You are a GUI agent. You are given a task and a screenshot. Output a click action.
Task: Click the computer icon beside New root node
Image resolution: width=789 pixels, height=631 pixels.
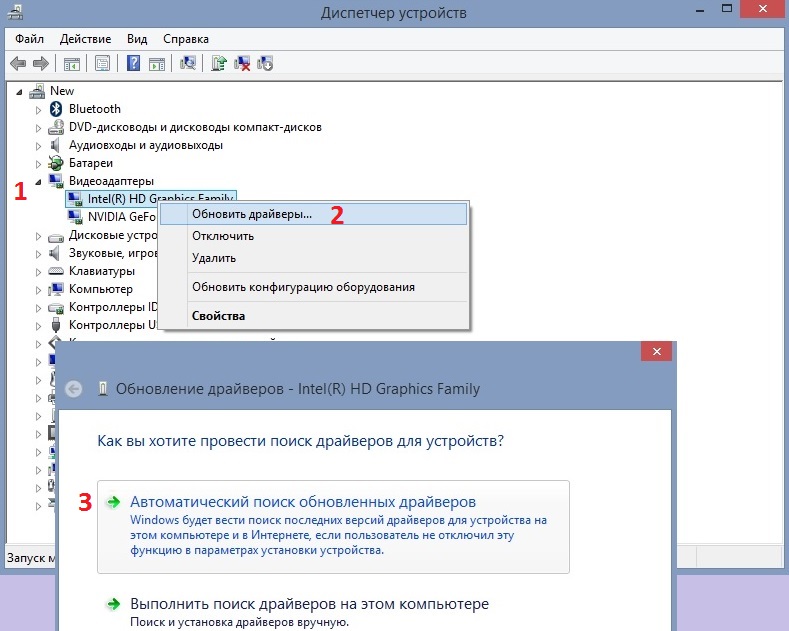coord(37,91)
